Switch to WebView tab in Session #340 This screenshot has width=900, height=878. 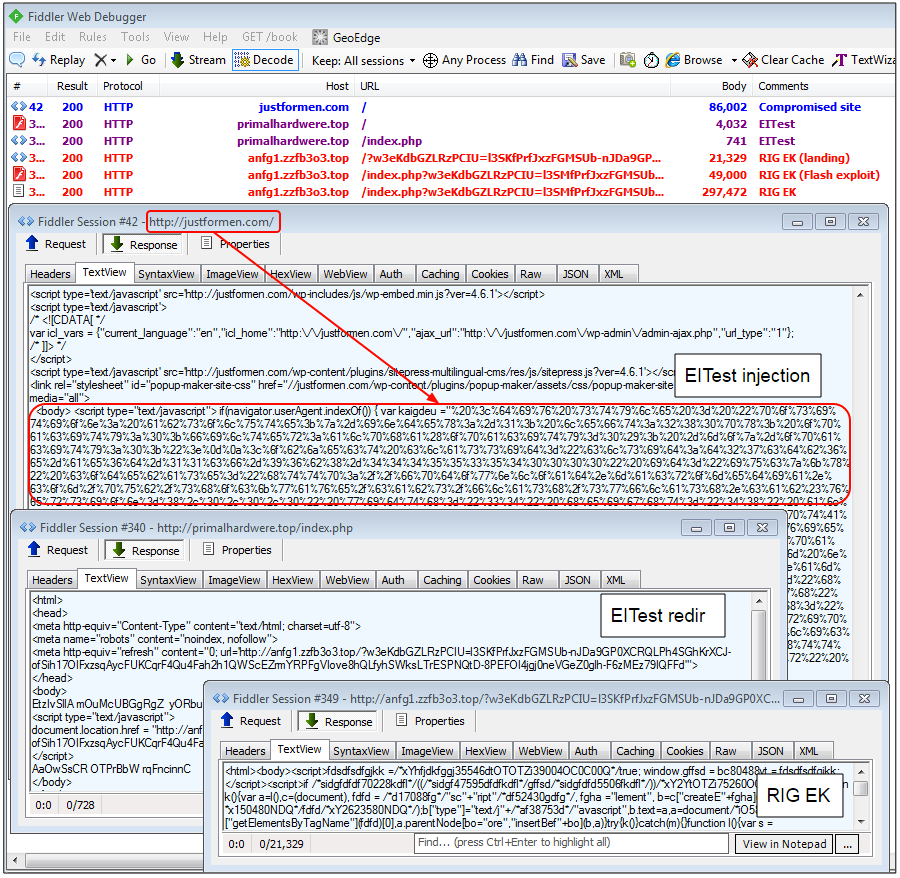[347, 580]
